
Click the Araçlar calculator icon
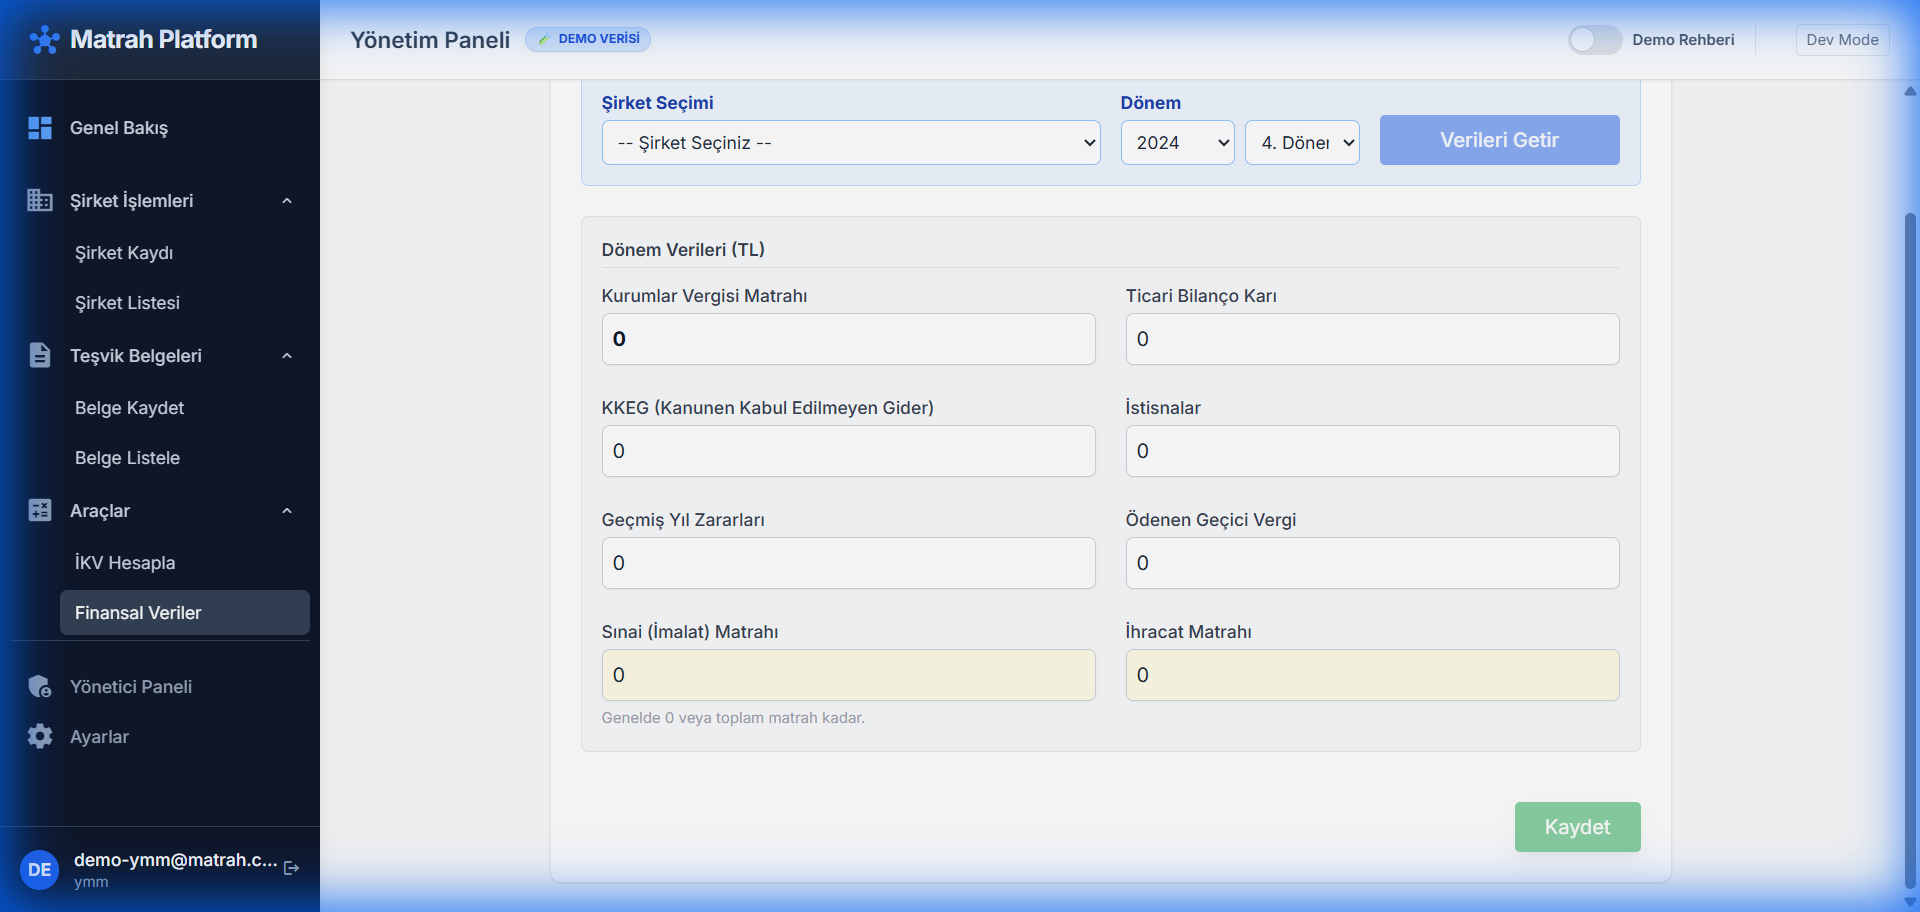[40, 511]
